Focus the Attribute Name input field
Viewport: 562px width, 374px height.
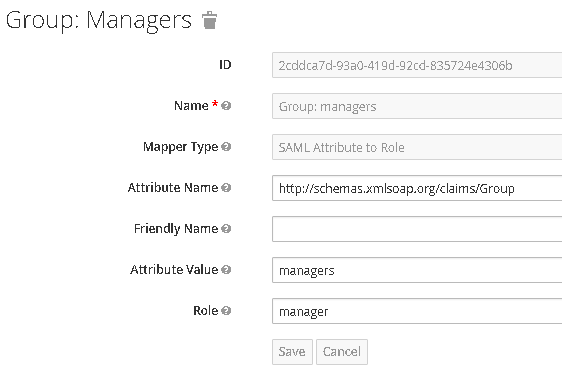click(417, 188)
